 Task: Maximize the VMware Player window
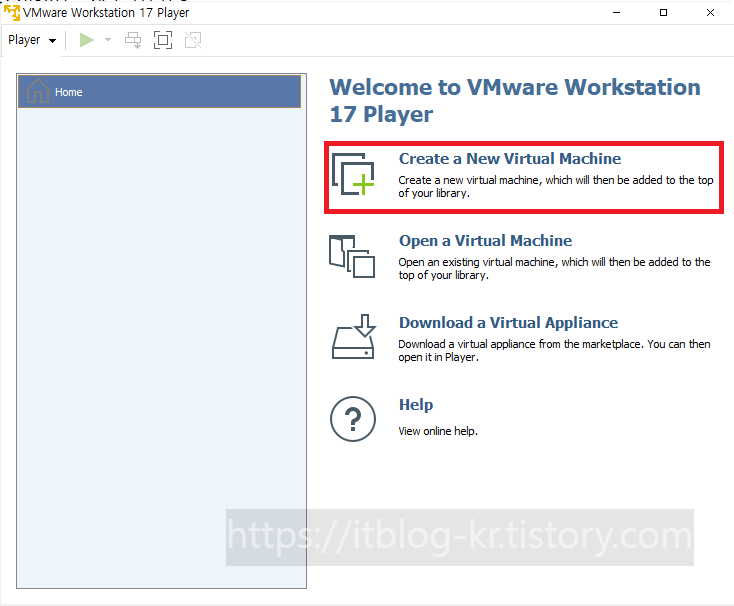[x=663, y=13]
